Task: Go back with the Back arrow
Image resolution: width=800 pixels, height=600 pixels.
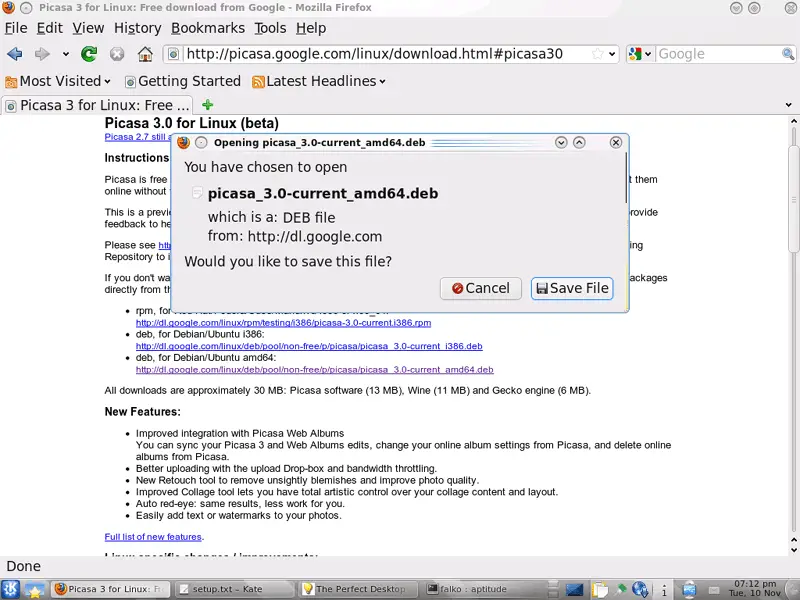Action: [x=15, y=54]
